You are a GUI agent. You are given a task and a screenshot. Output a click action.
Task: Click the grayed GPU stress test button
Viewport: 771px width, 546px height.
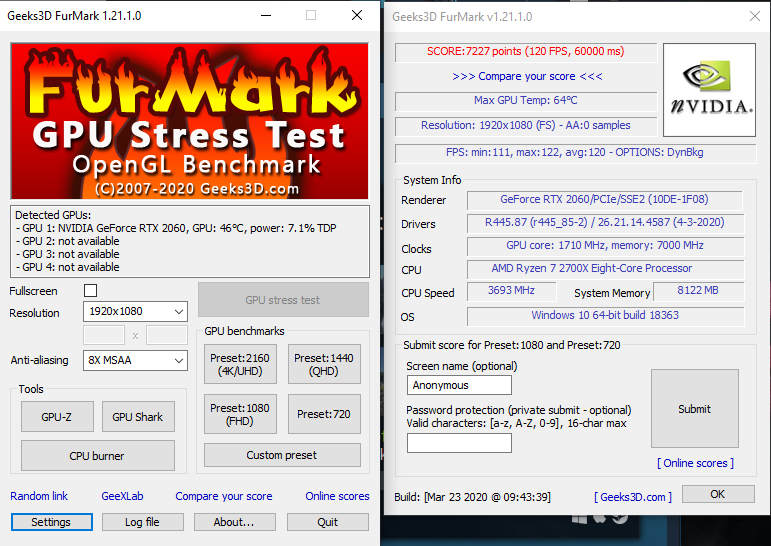coord(283,300)
